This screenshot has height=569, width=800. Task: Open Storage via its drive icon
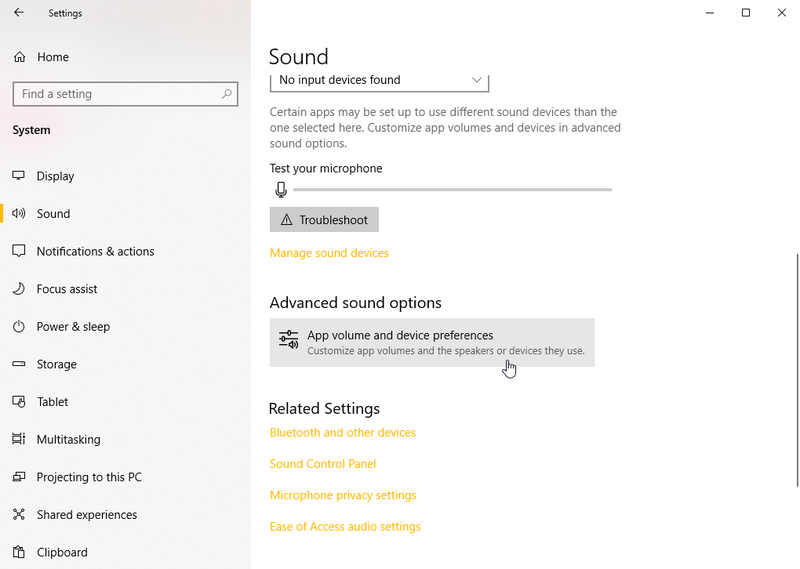19,364
